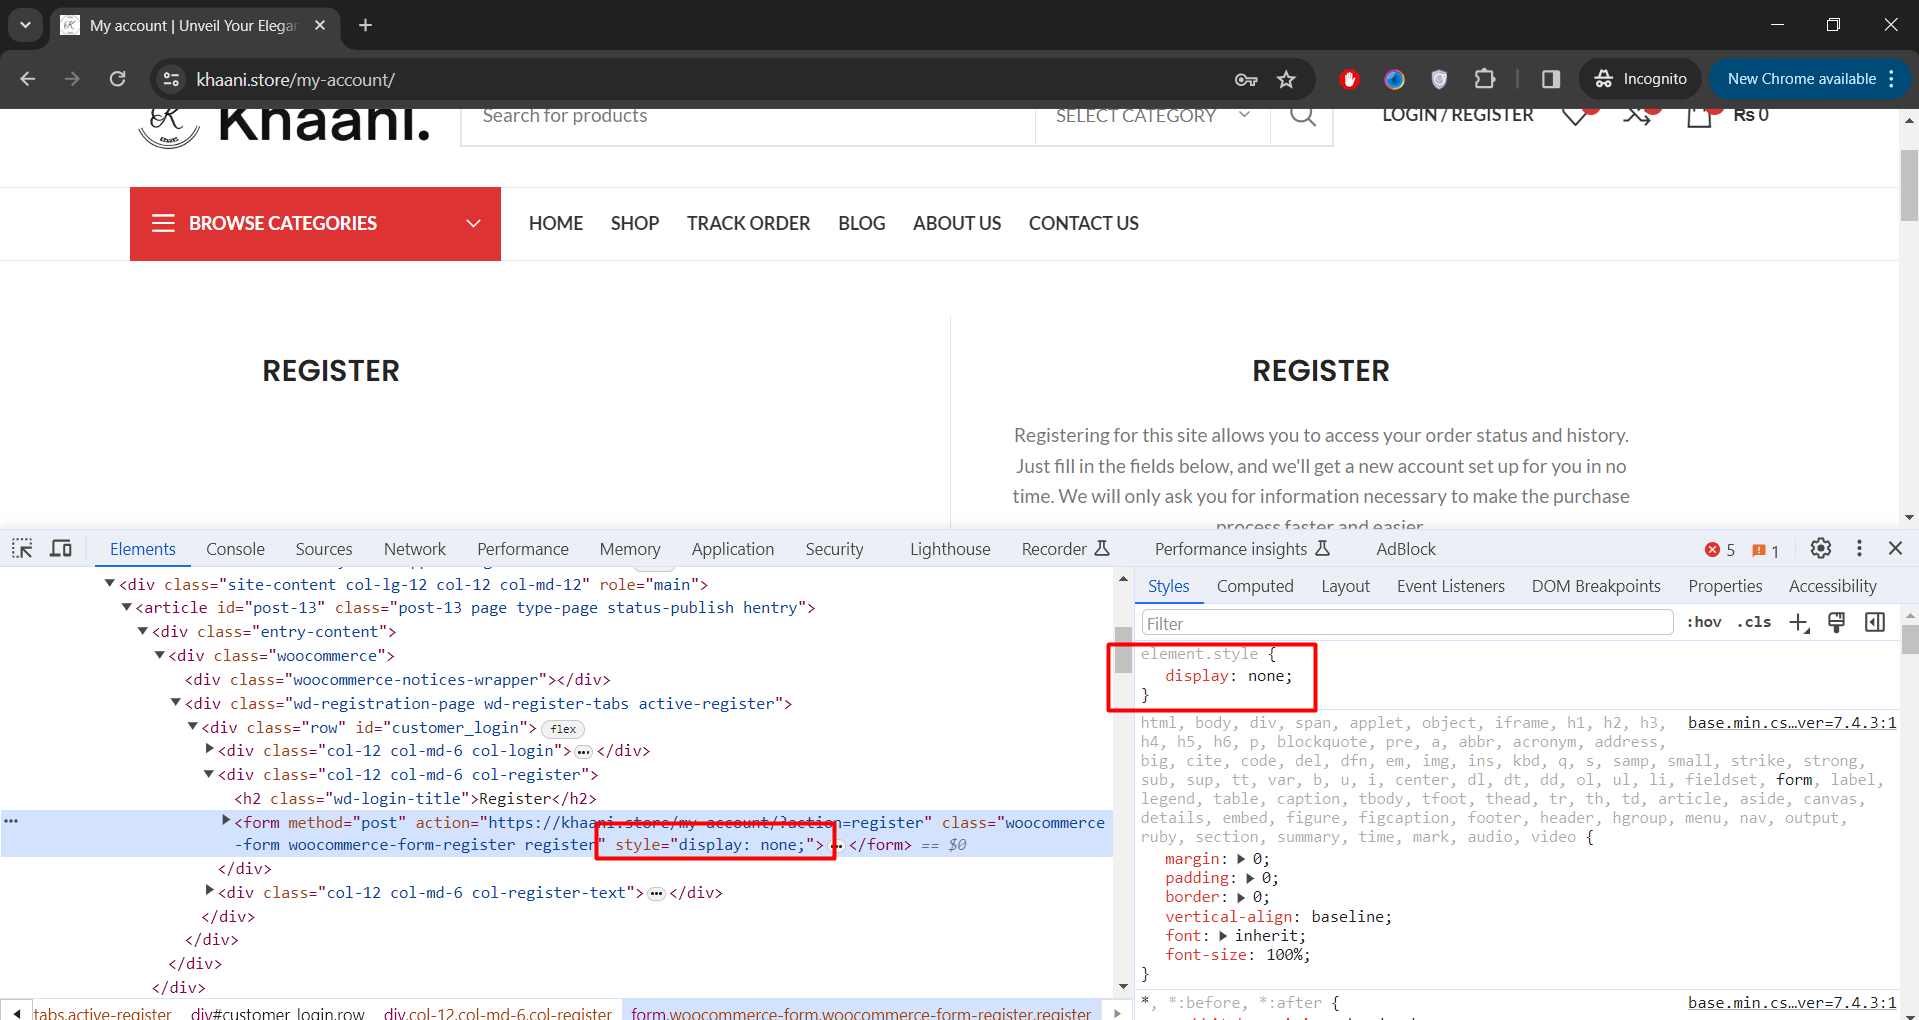Open the SELECT CATEGORY dropdown
Image resolution: width=1919 pixels, height=1020 pixels.
1152,116
